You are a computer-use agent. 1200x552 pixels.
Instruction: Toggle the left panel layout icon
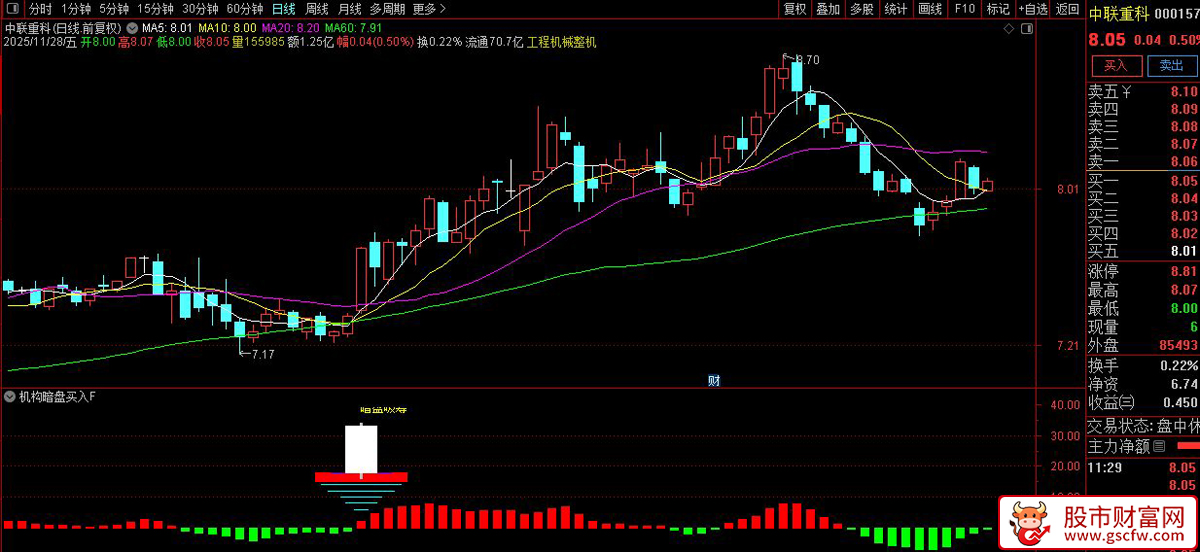(13, 9)
